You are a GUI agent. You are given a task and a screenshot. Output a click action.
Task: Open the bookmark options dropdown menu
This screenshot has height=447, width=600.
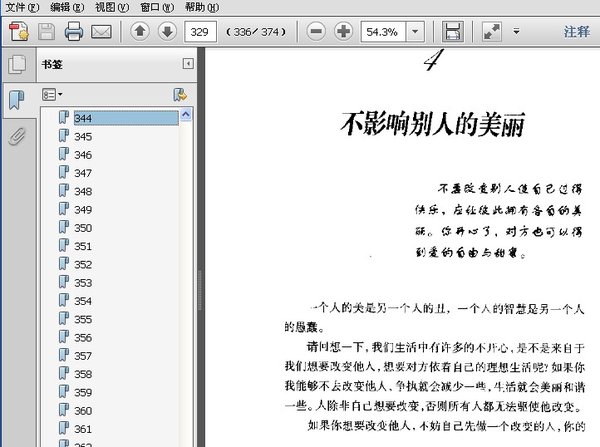click(x=52, y=94)
